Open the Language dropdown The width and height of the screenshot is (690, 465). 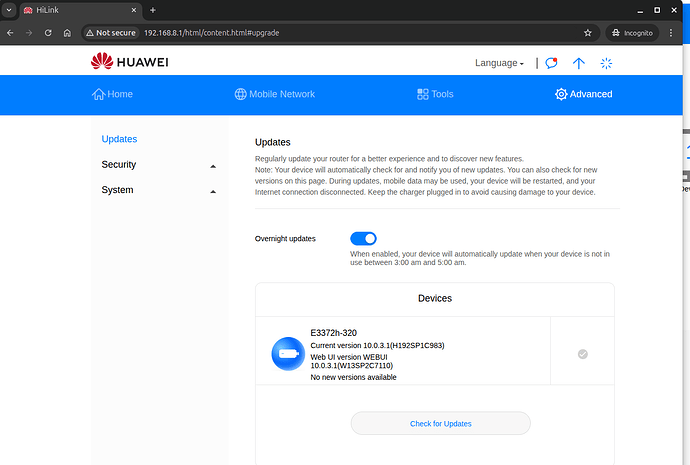[499, 63]
